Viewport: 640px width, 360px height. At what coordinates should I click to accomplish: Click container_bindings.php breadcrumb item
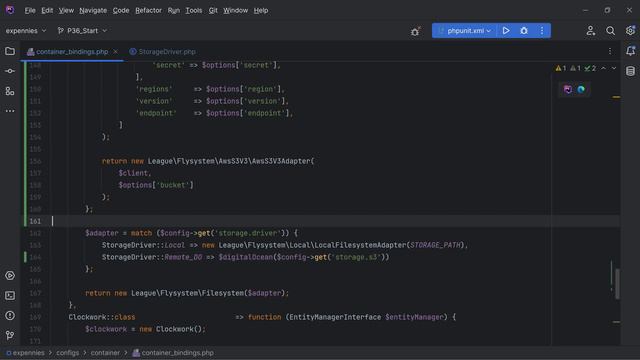(x=173, y=353)
